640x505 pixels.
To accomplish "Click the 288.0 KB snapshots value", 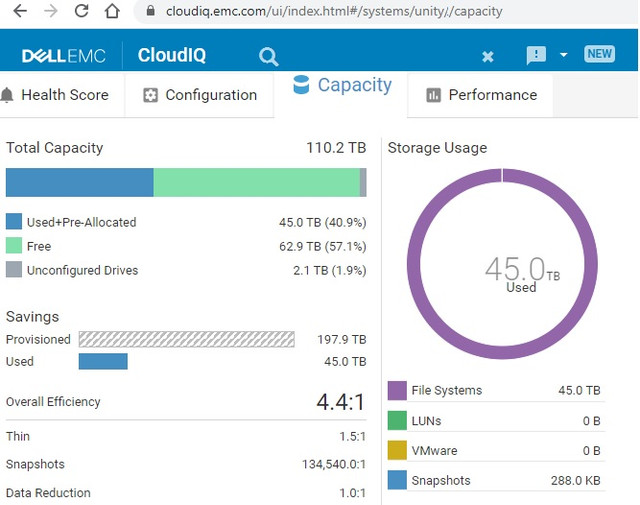I will 576,481.
